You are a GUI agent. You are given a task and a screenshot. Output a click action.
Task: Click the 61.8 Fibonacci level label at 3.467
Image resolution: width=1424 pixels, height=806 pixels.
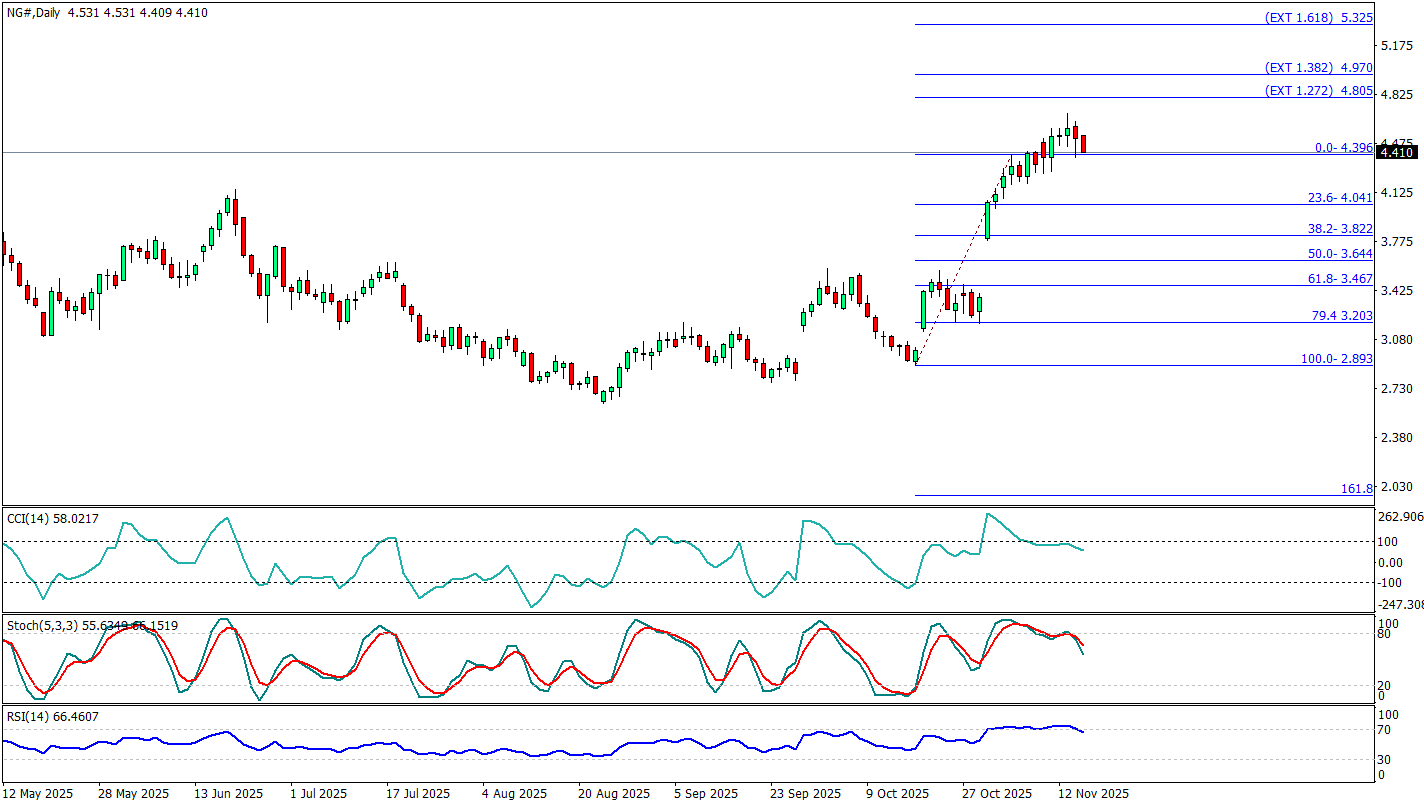click(x=1340, y=279)
